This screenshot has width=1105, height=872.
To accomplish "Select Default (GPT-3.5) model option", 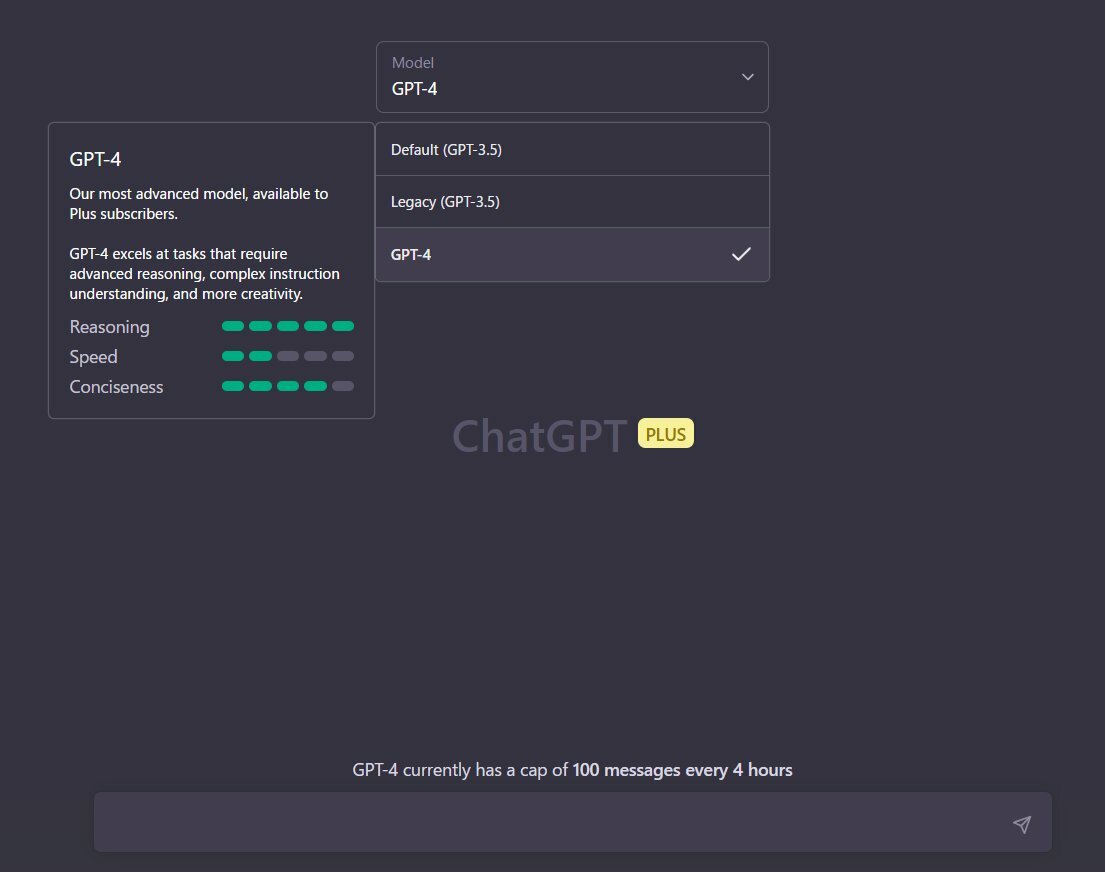I will pyautogui.click(x=572, y=149).
